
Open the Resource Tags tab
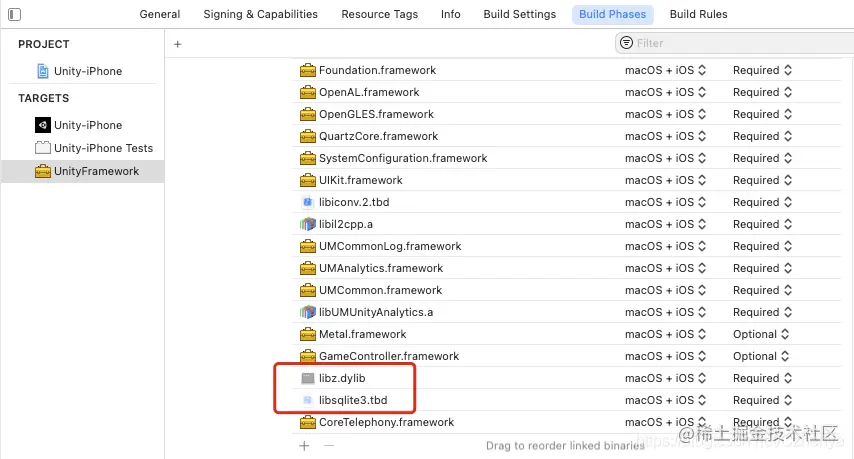pos(380,14)
